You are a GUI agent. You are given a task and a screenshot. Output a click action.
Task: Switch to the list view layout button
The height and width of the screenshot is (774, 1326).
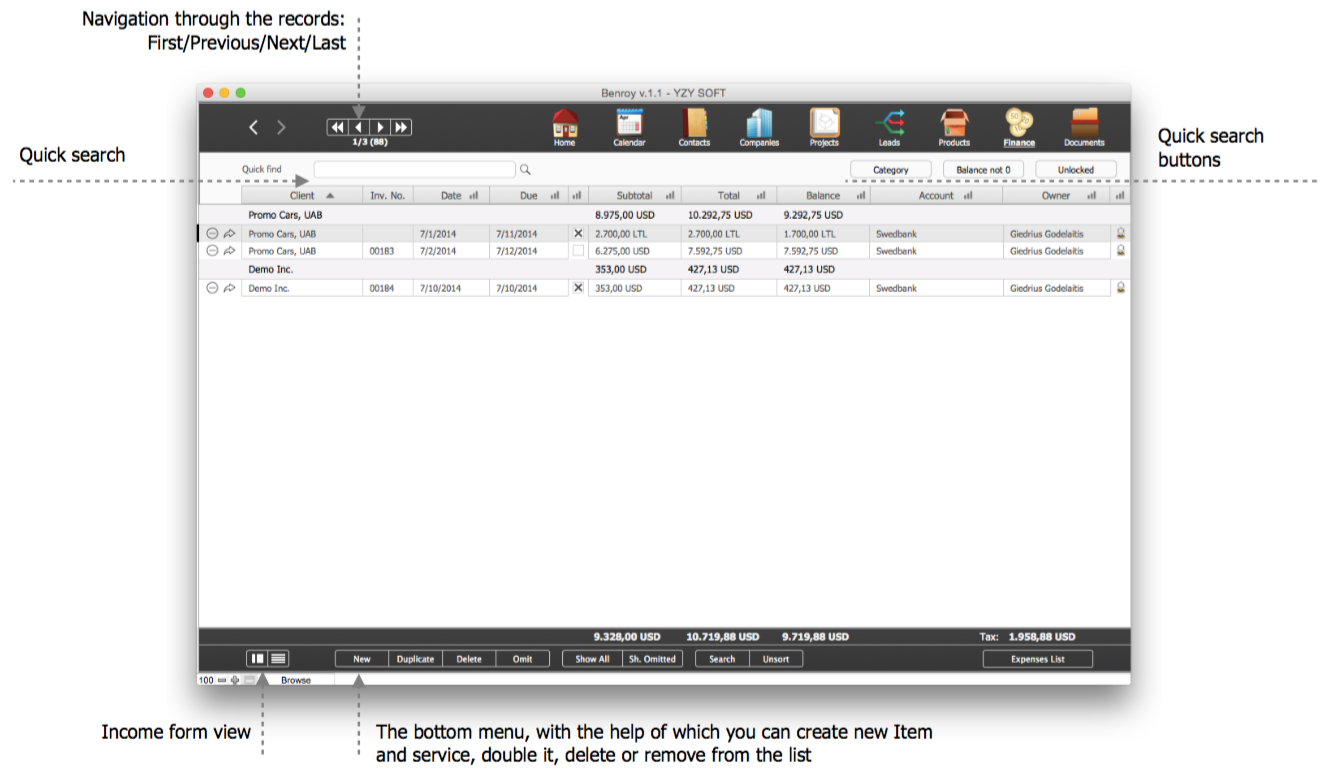tap(279, 659)
